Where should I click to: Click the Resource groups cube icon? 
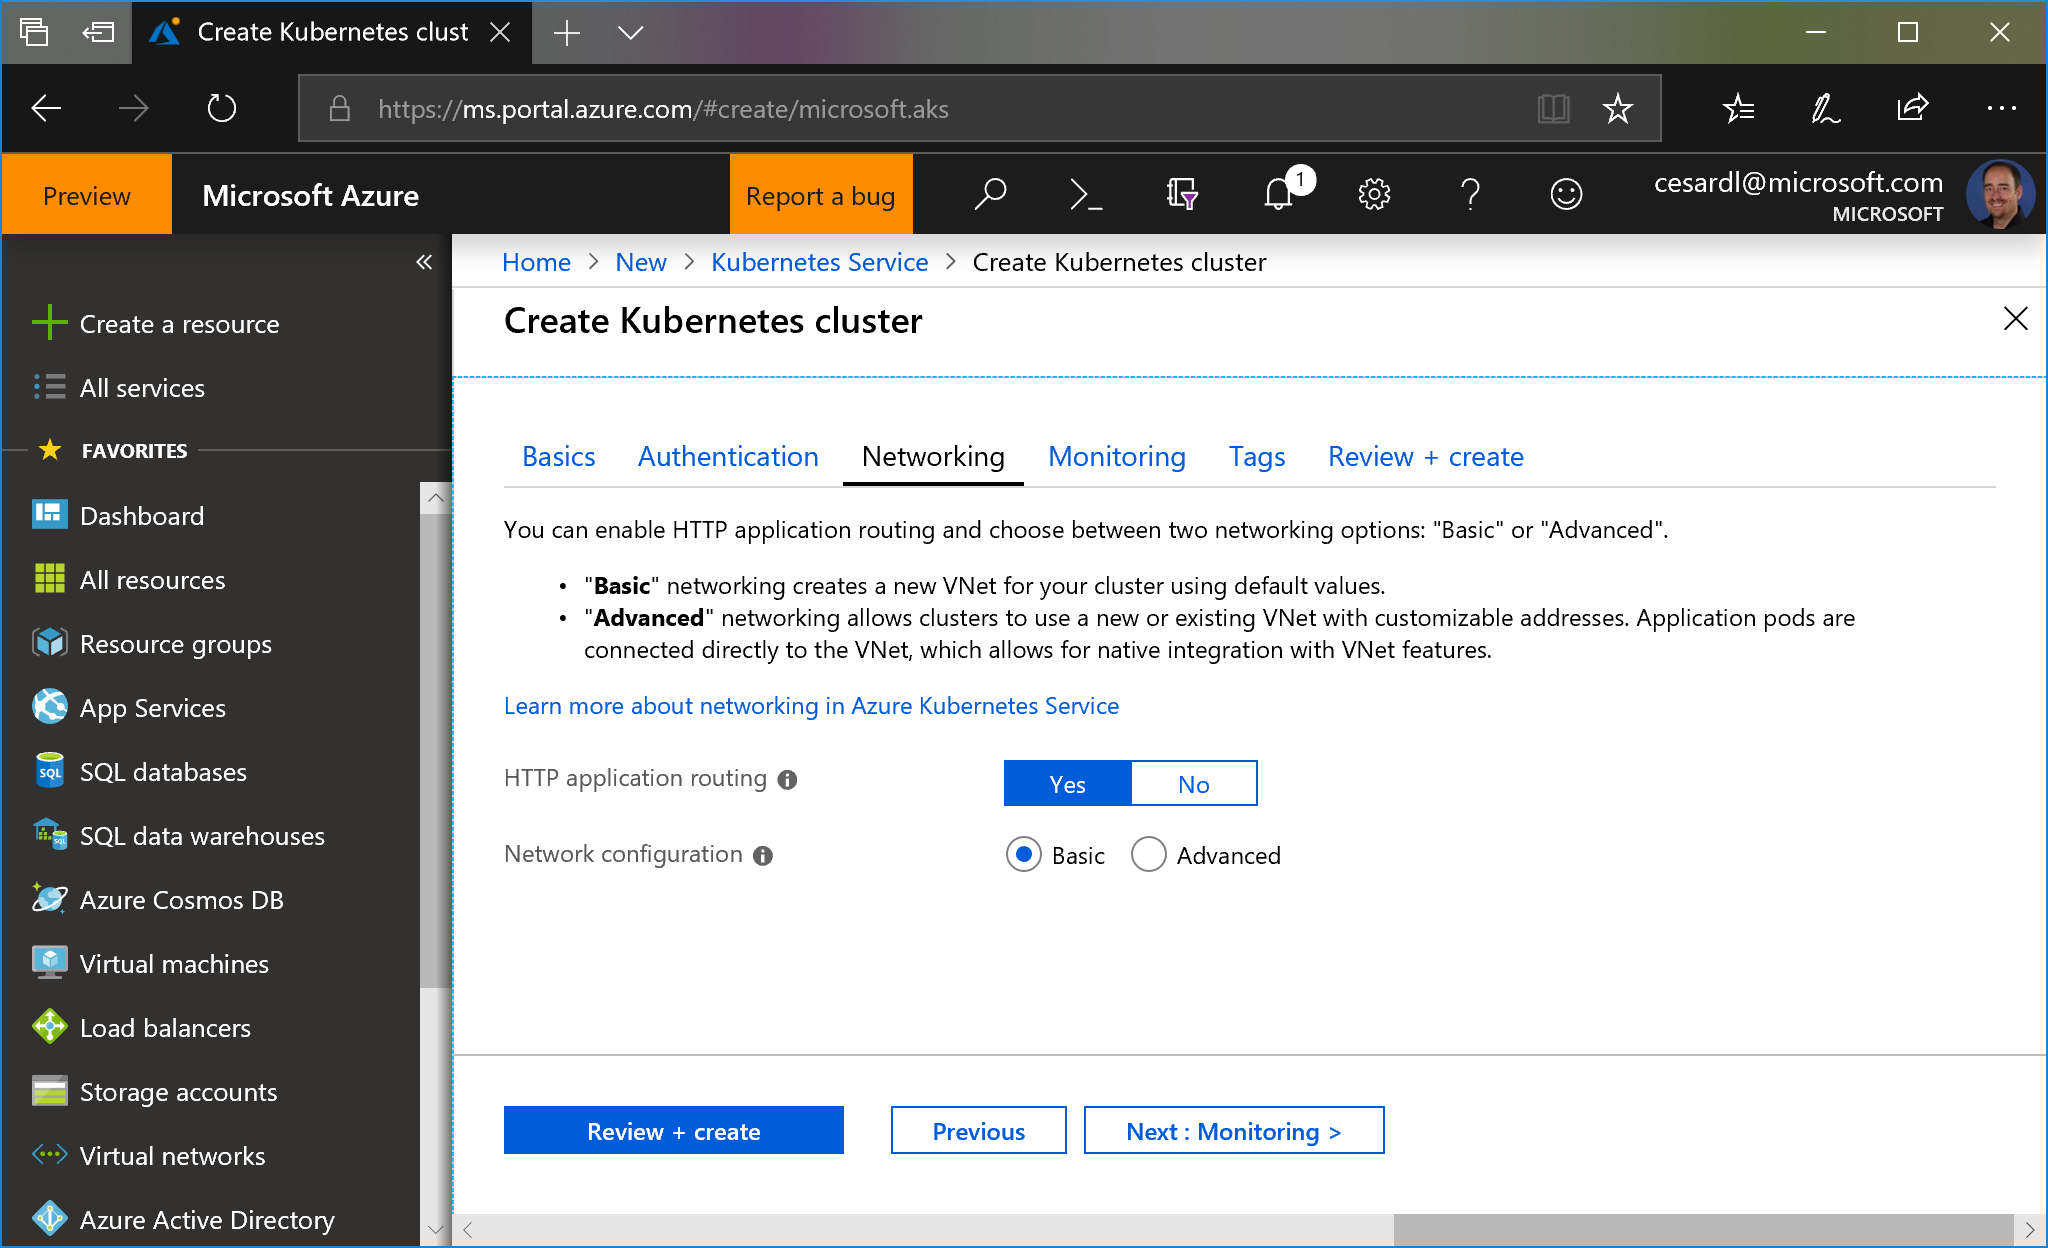[50, 643]
